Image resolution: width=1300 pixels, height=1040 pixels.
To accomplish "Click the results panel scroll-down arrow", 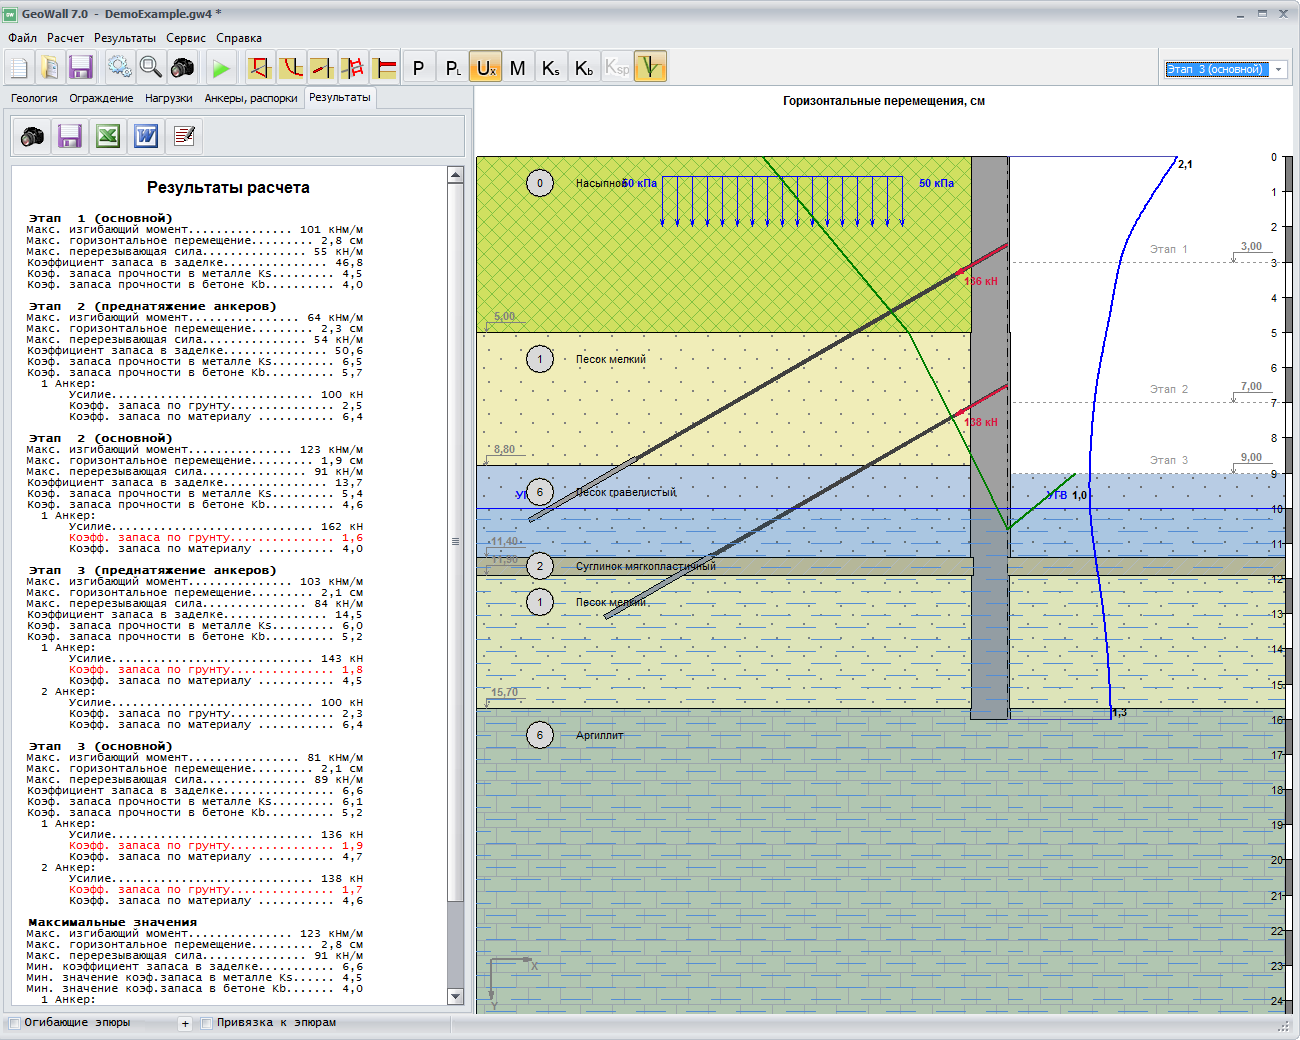I will pos(456,996).
